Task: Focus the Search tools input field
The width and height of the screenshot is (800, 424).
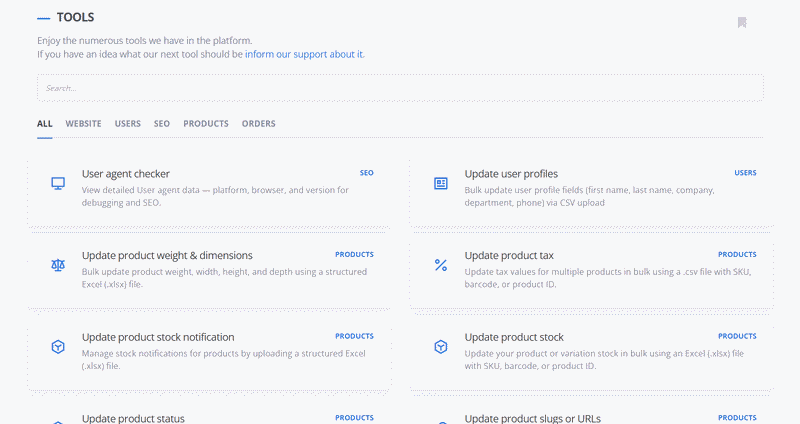Action: pyautogui.click(x=400, y=88)
